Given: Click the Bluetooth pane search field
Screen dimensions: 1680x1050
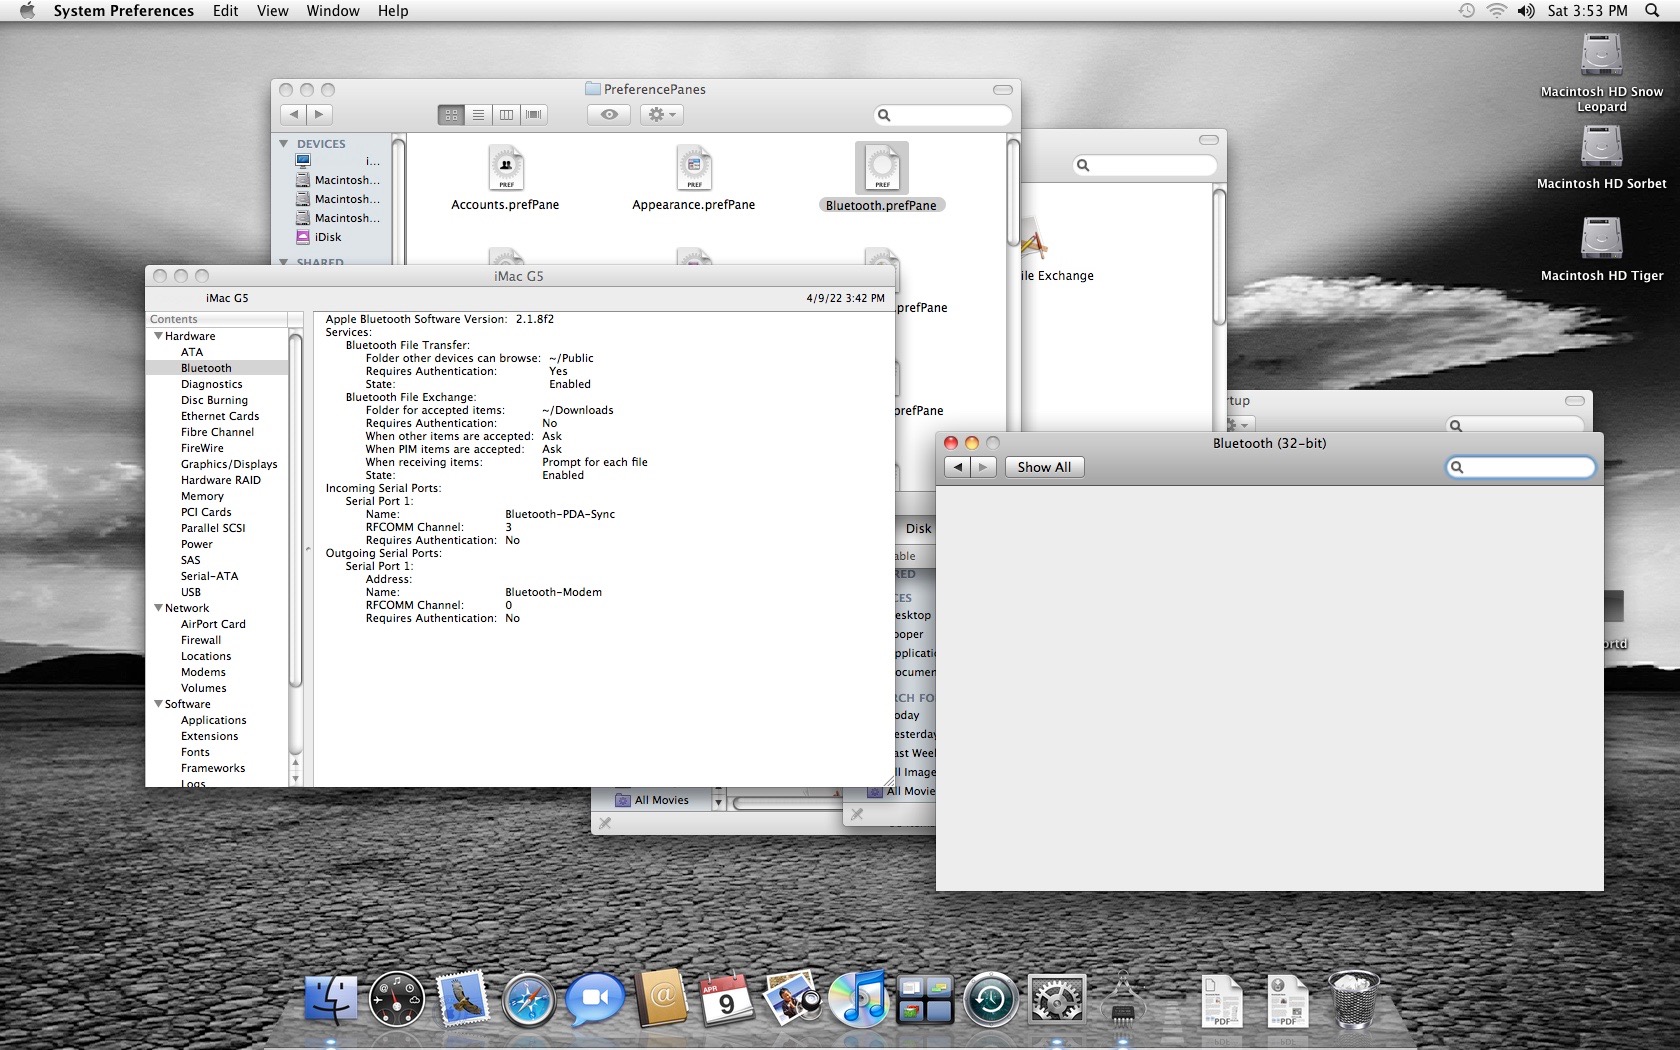Looking at the screenshot, I should [1526, 467].
